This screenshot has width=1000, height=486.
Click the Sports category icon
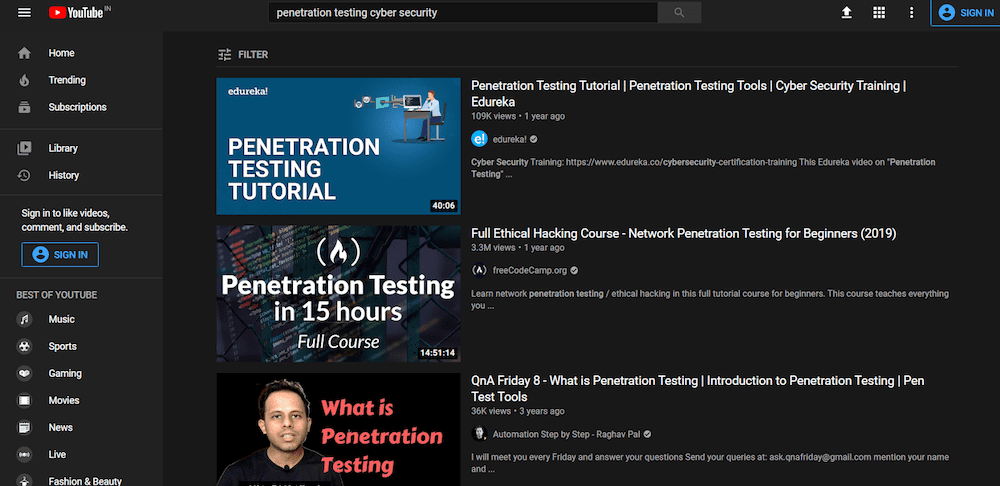point(24,346)
